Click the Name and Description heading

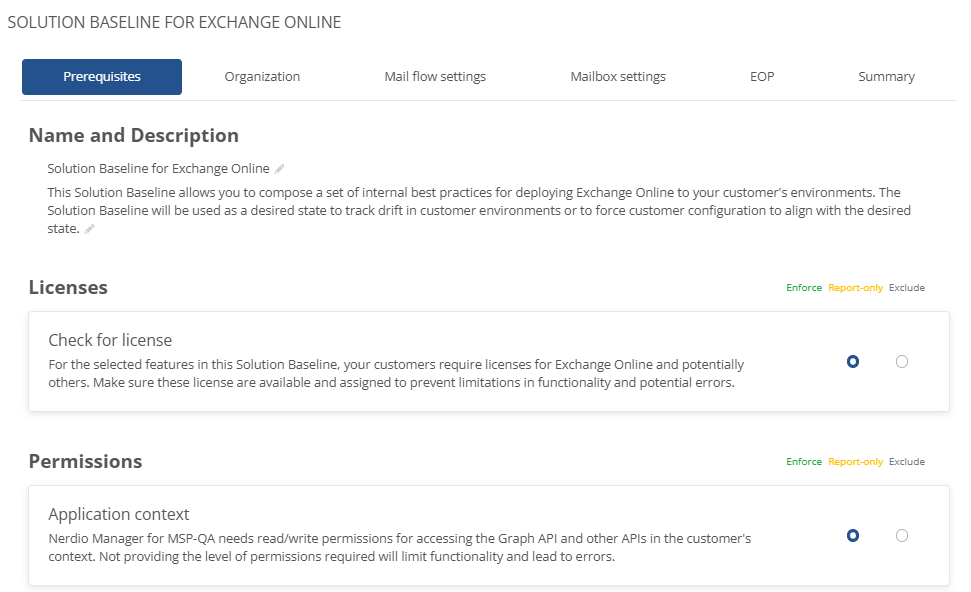coord(133,136)
